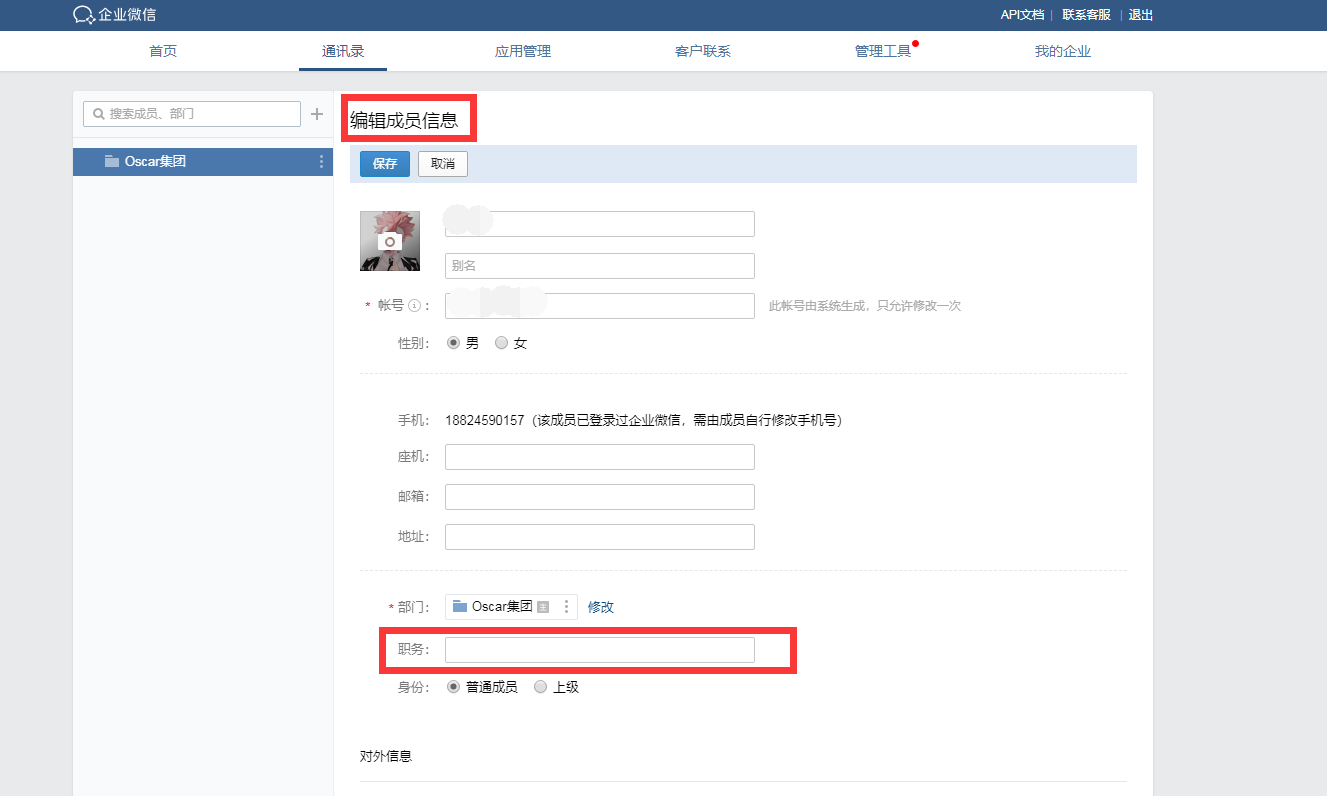
Task: Select the 女 gender radio button
Action: pyautogui.click(x=502, y=343)
